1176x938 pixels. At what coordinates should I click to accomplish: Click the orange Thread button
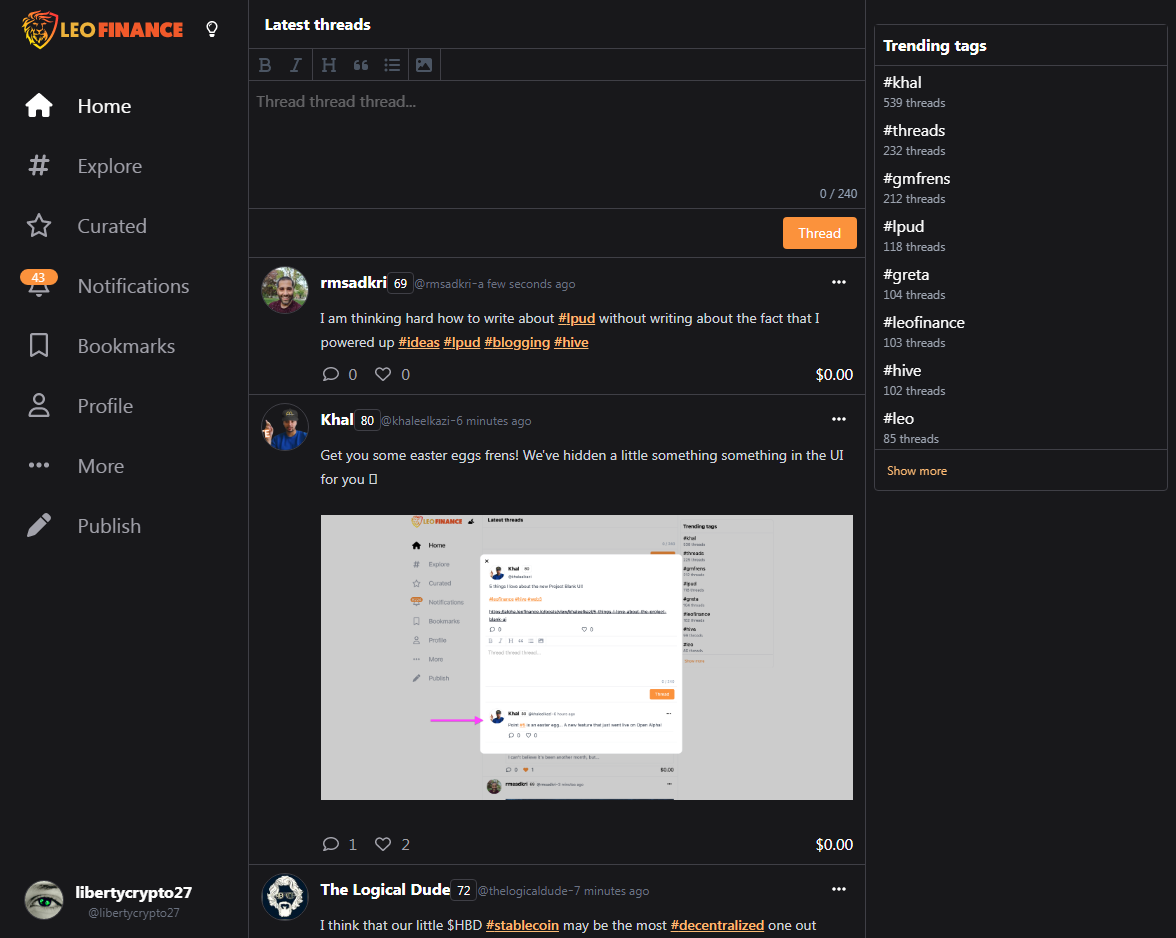[x=819, y=233]
